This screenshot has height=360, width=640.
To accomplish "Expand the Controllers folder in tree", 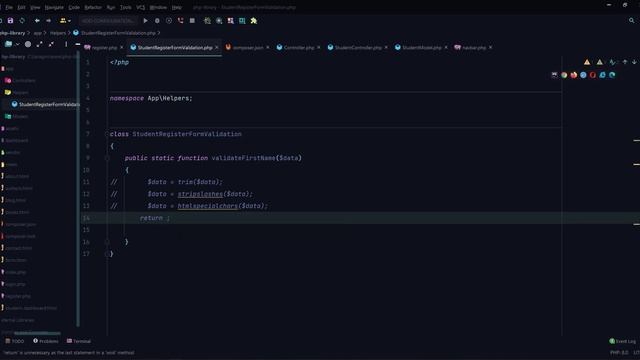I will (20, 80).
